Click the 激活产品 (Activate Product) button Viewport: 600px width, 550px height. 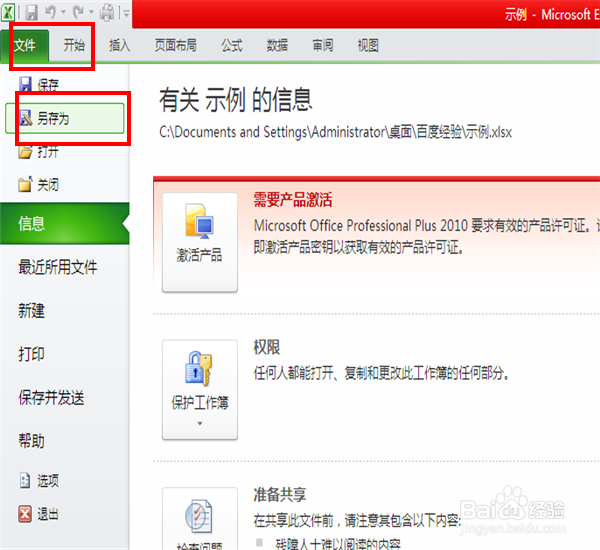[x=200, y=242]
